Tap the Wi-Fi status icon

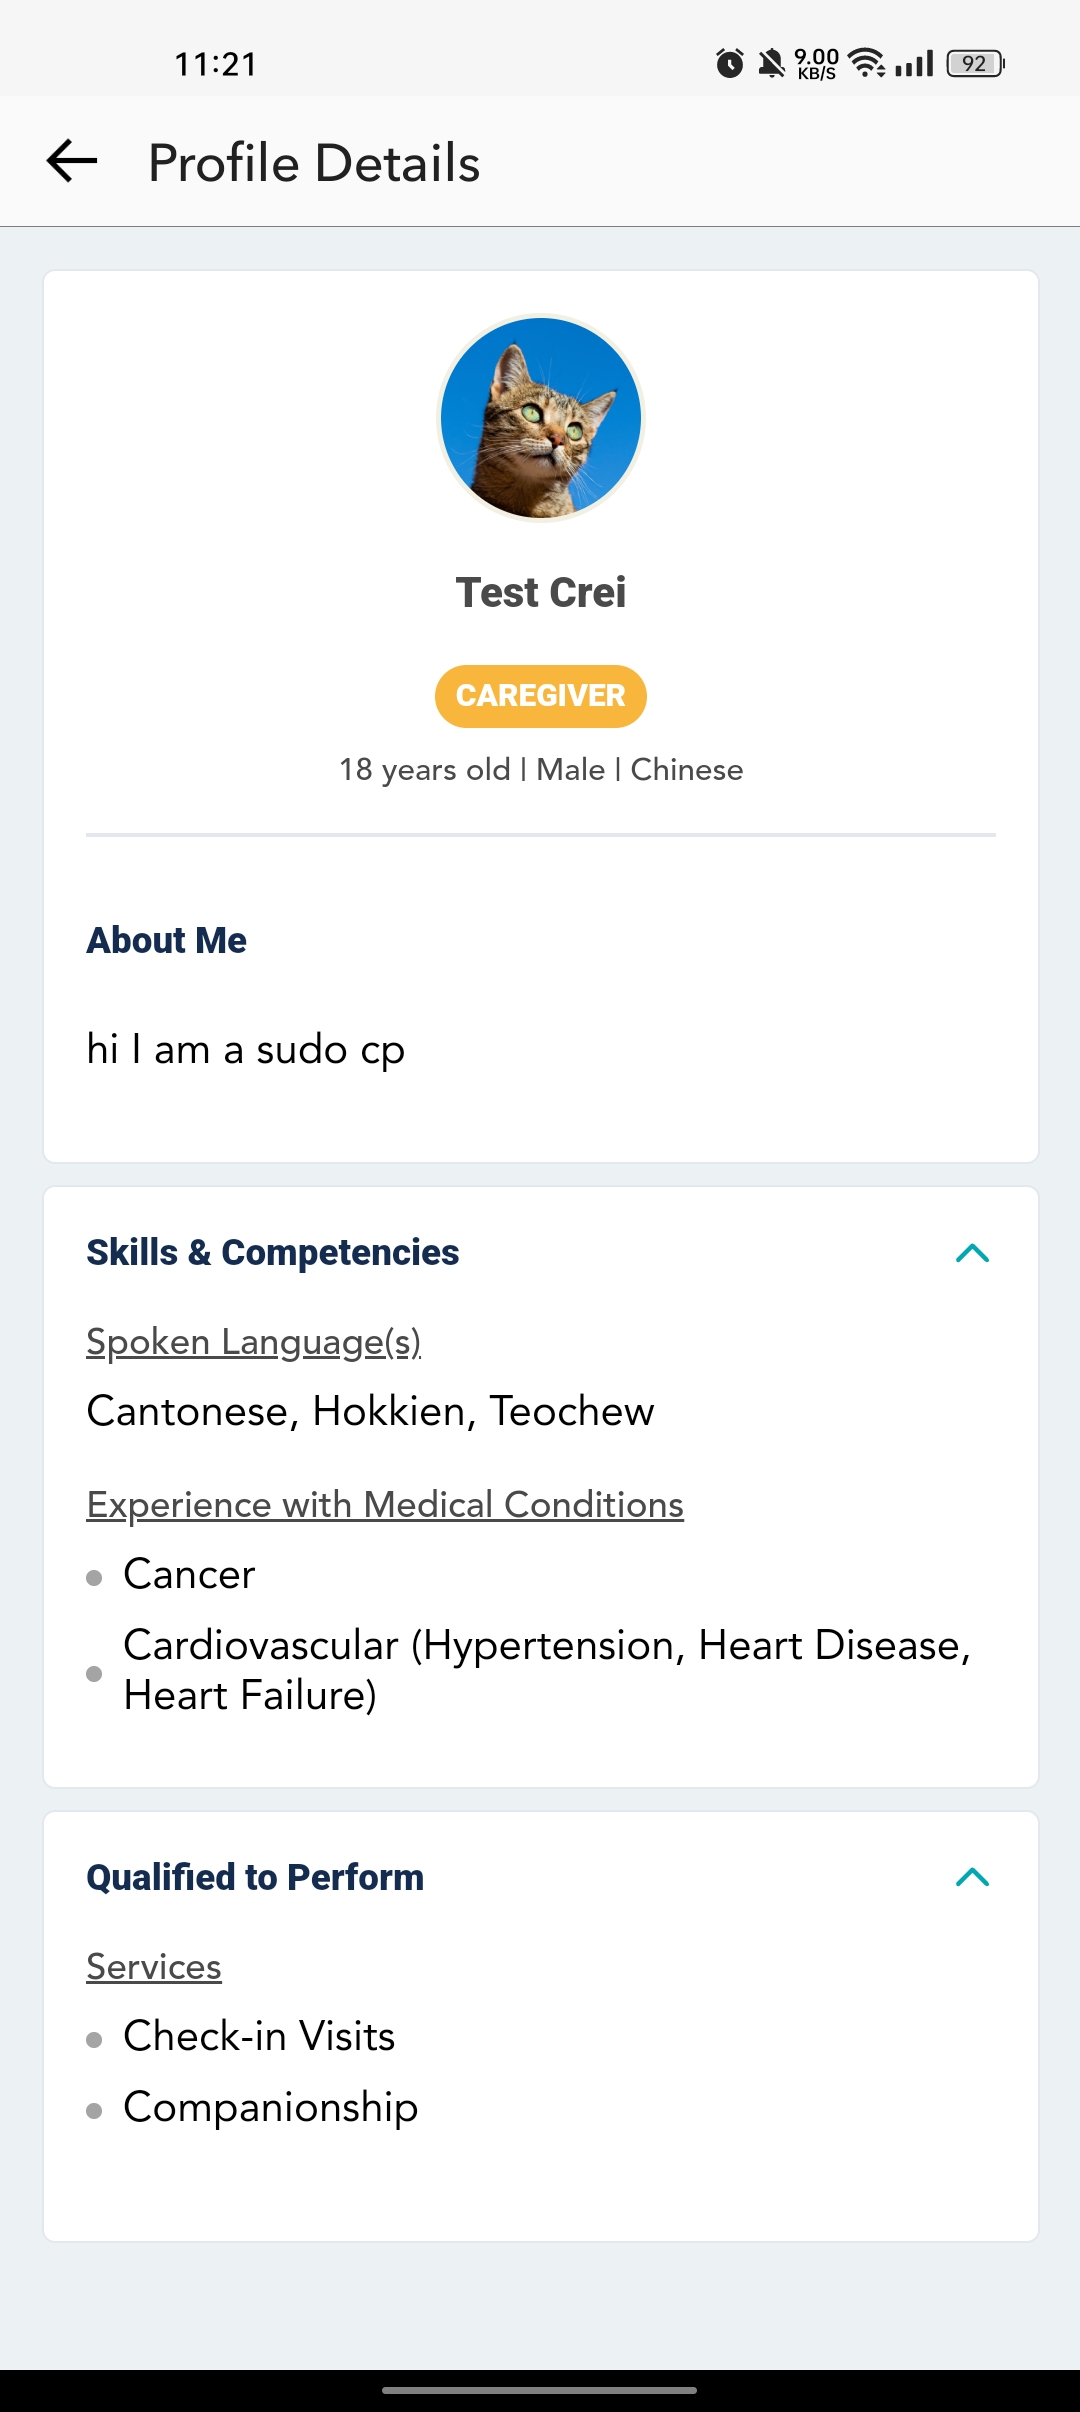tap(866, 63)
